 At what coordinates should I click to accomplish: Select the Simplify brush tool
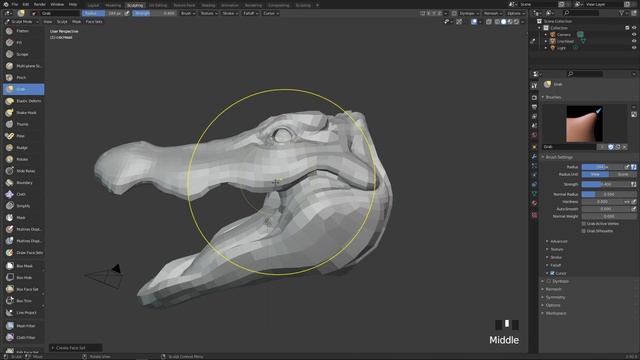[x=23, y=206]
